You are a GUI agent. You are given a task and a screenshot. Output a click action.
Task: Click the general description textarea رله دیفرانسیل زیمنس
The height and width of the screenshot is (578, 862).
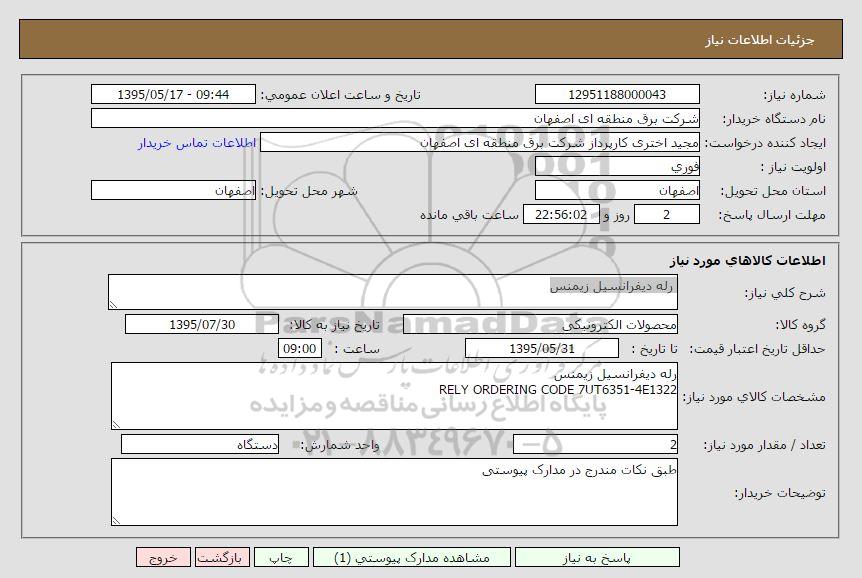(x=393, y=292)
